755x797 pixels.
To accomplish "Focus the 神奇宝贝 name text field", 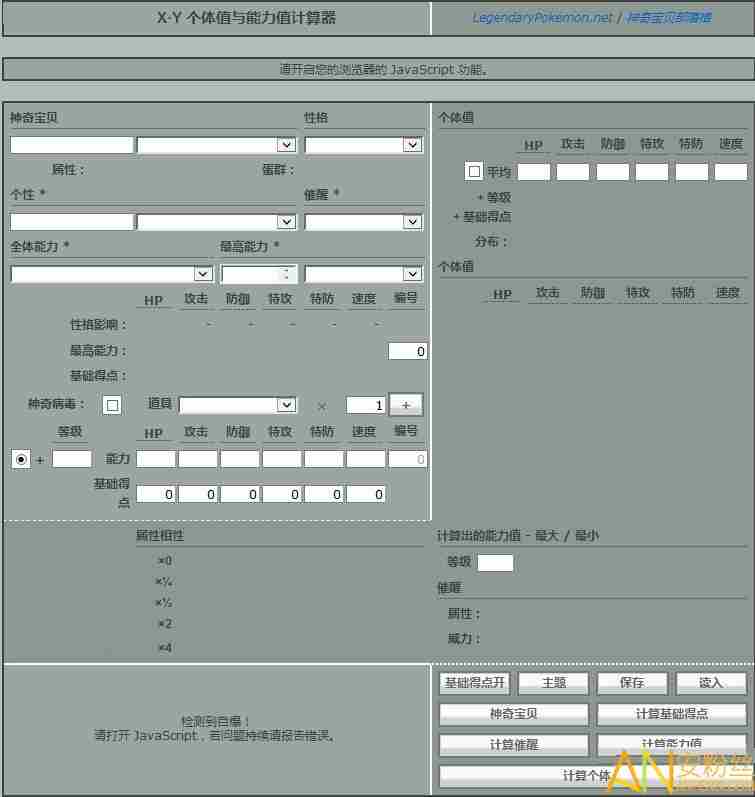I will pyautogui.click(x=72, y=145).
